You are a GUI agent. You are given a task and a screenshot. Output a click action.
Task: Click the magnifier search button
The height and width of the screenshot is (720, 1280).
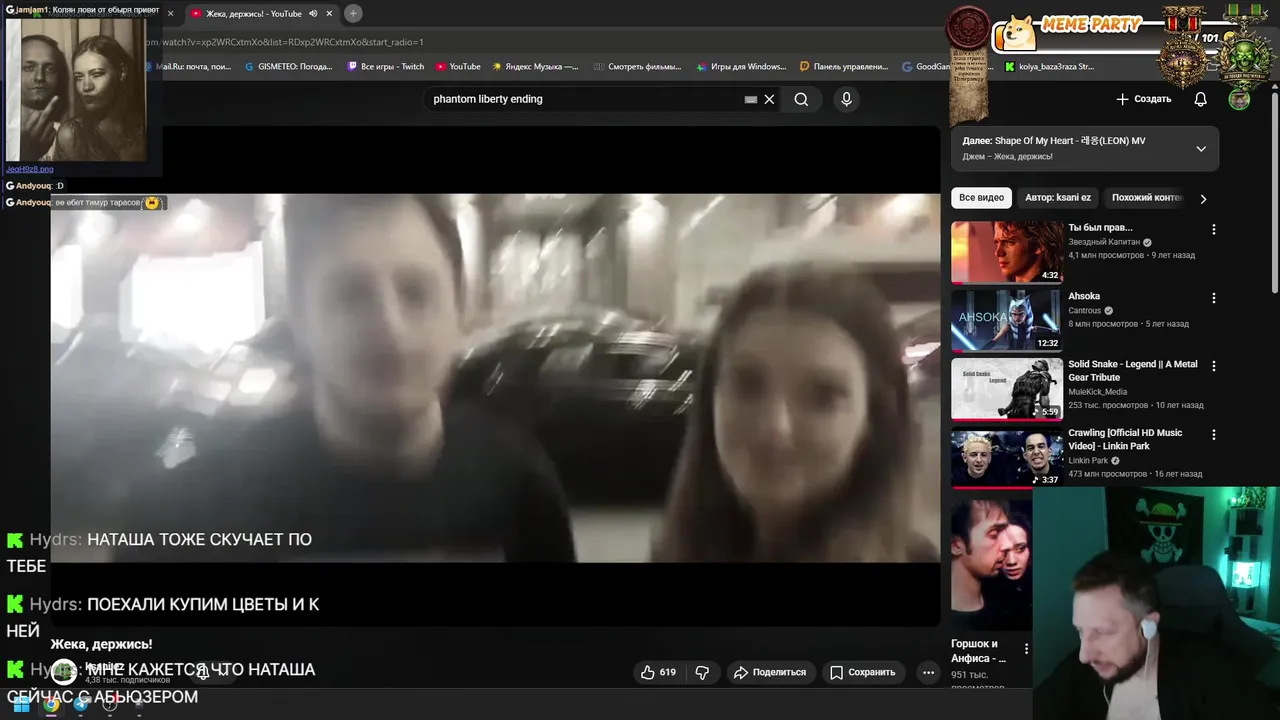tap(801, 99)
